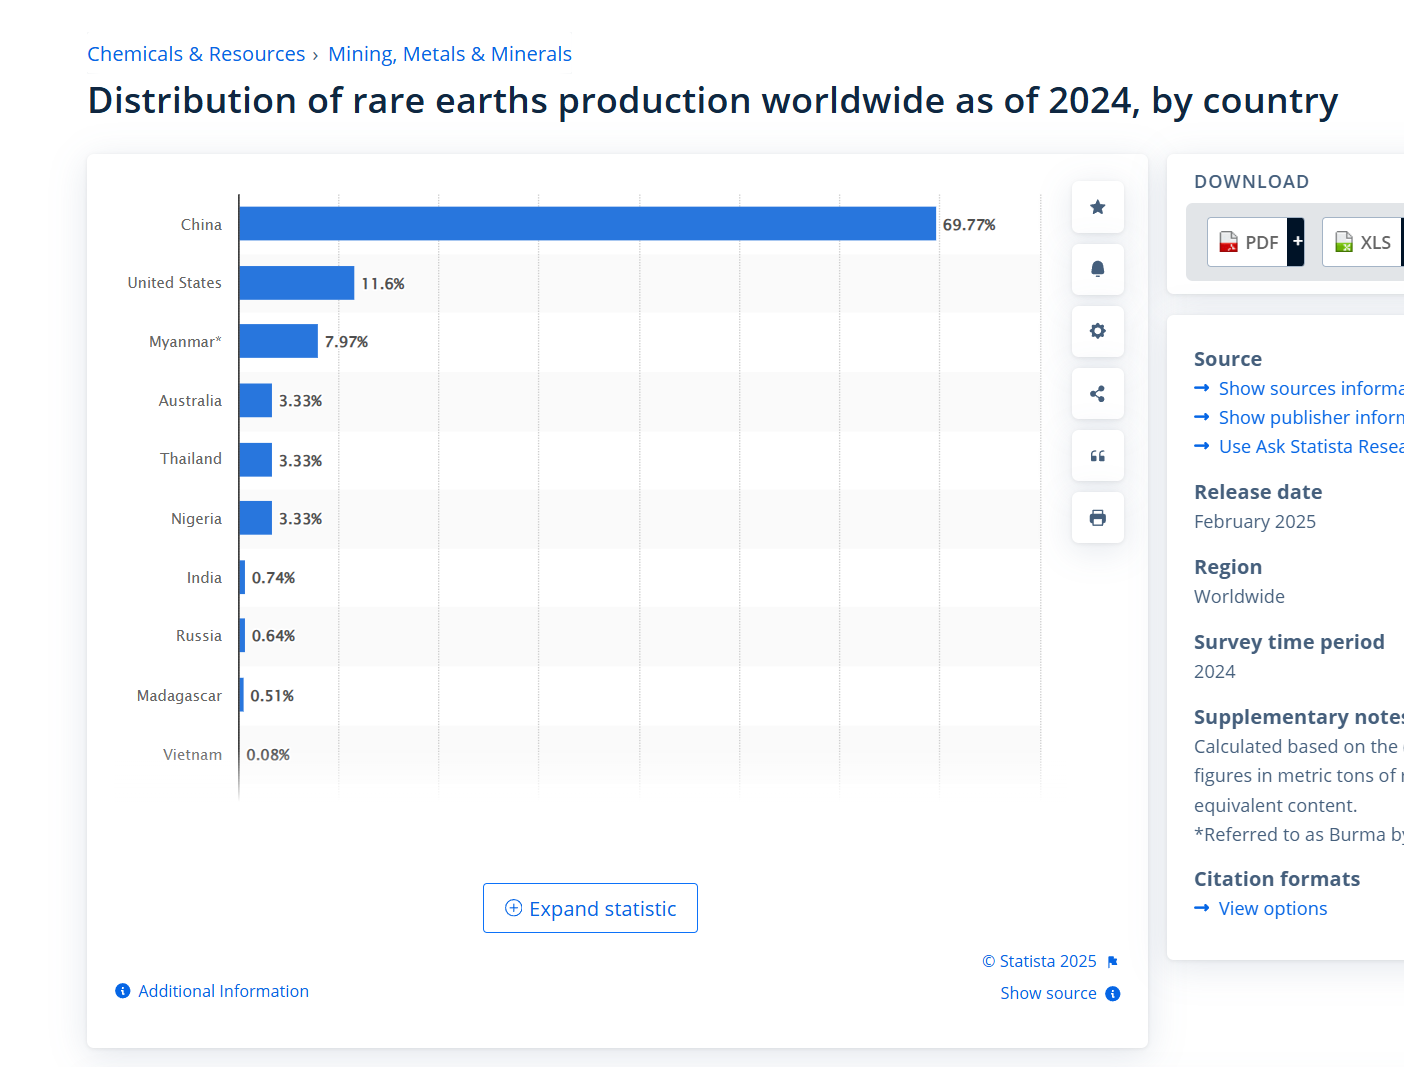Image resolution: width=1404 pixels, height=1067 pixels.
Task: Click the DOWNLOAD heading
Action: coord(1251,181)
